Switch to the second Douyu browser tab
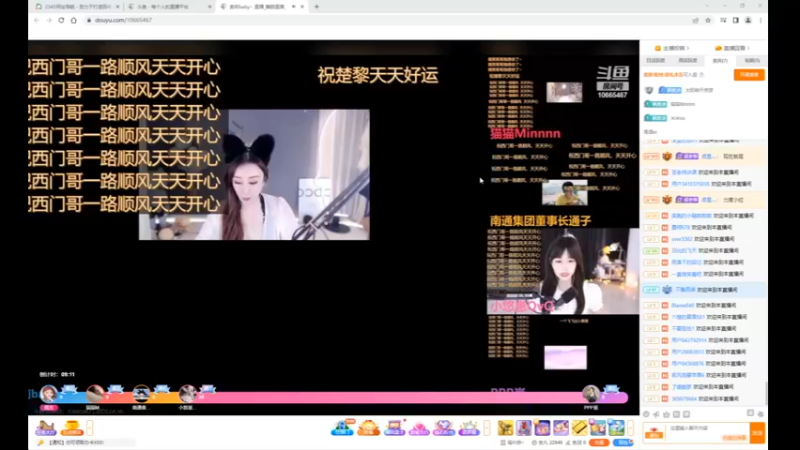The width and height of the screenshot is (800, 450). (x=168, y=7)
